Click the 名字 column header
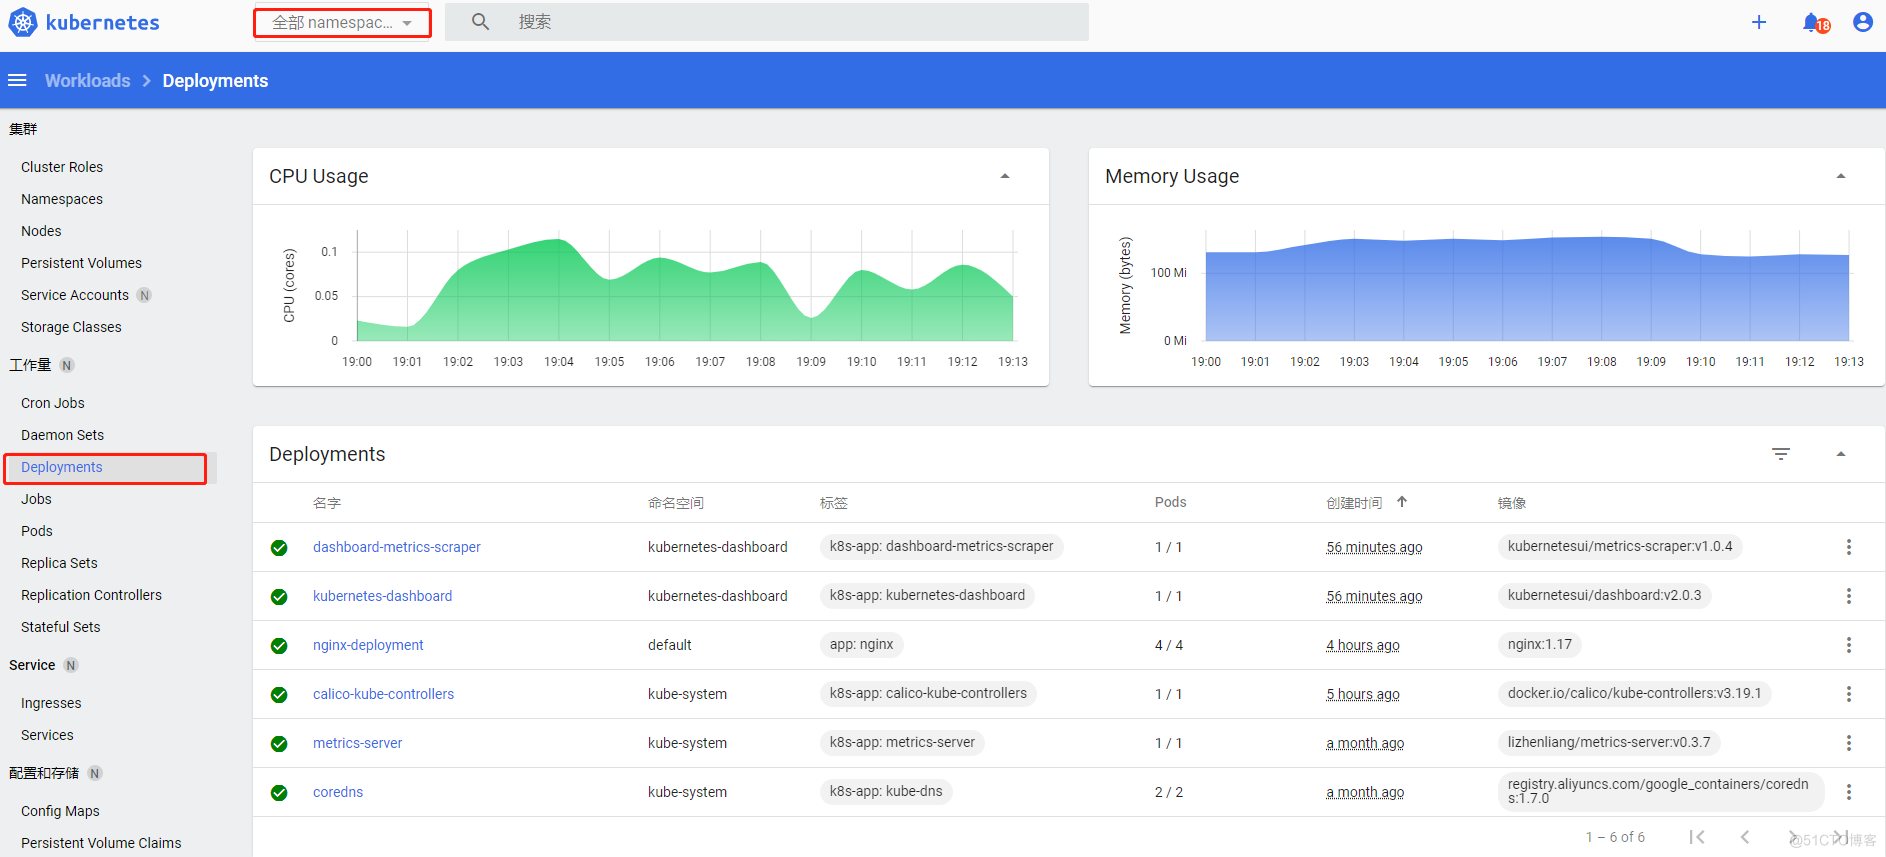The width and height of the screenshot is (1886, 857). pyautogui.click(x=327, y=502)
